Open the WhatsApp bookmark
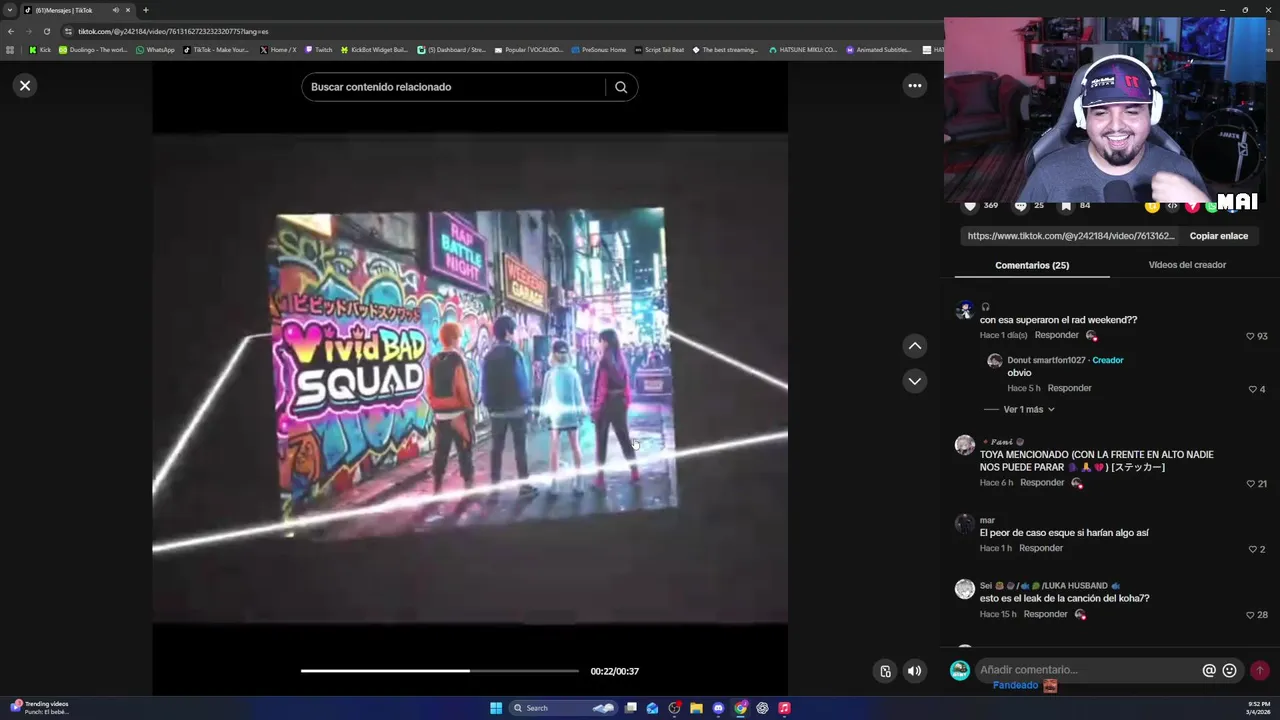 coord(155,50)
